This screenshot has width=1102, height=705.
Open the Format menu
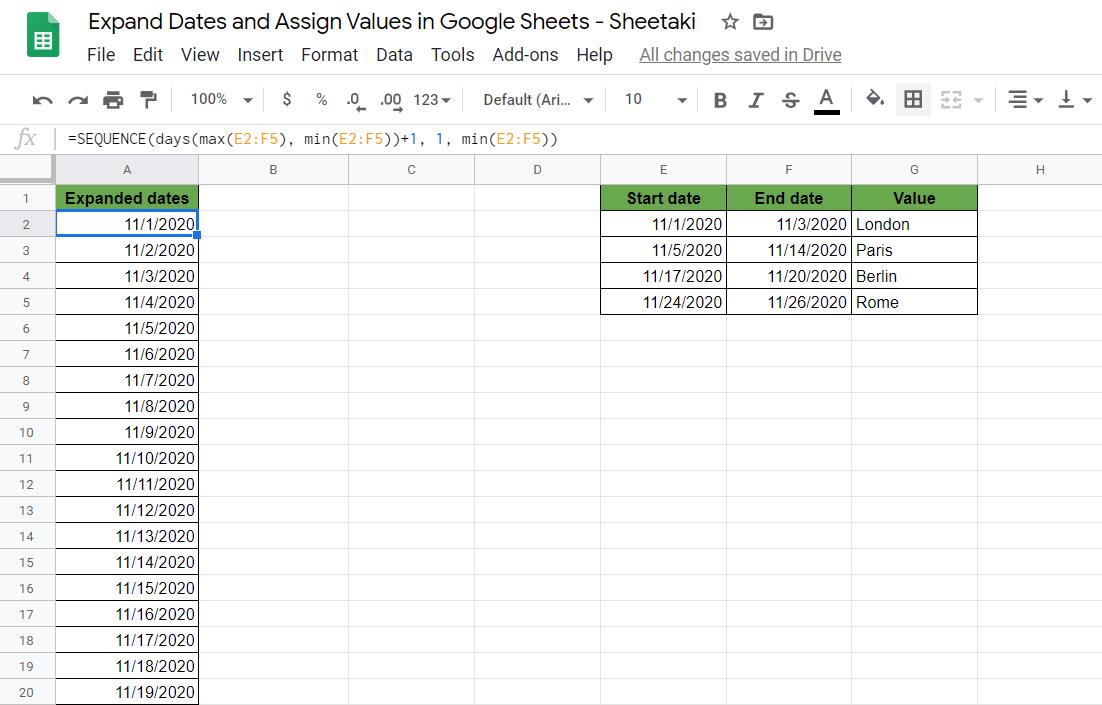point(329,55)
